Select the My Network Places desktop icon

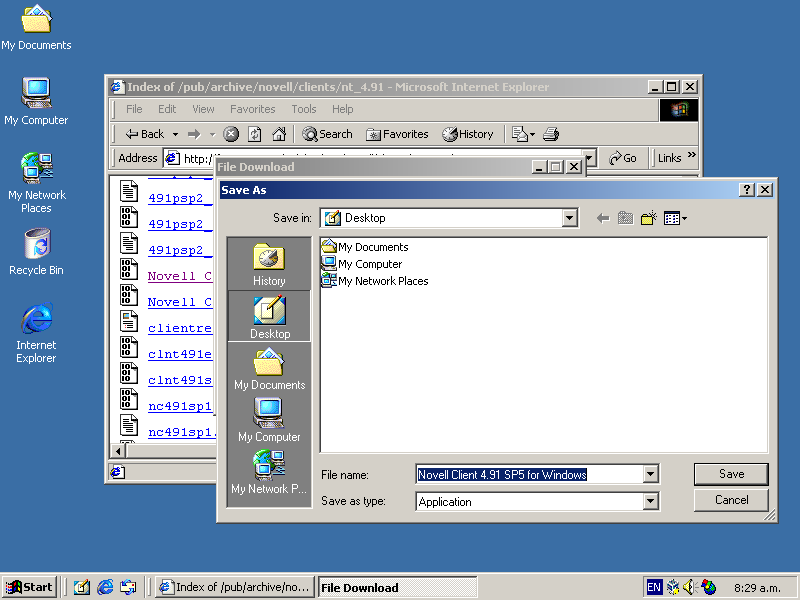click(37, 183)
